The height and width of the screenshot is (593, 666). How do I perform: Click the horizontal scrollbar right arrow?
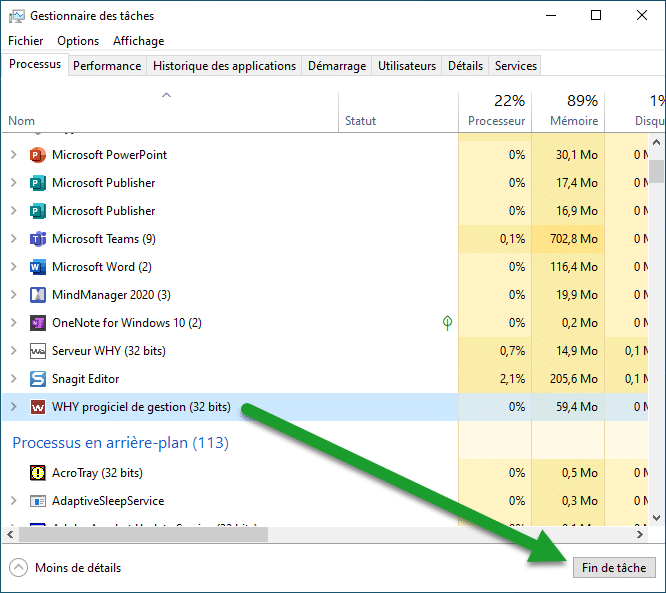click(640, 535)
